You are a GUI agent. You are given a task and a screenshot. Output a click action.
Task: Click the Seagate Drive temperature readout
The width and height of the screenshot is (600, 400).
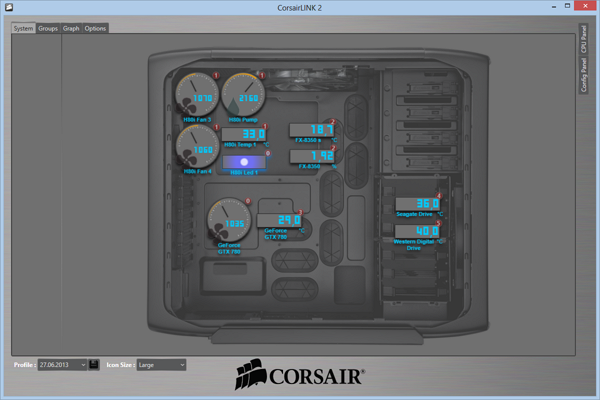pyautogui.click(x=417, y=204)
